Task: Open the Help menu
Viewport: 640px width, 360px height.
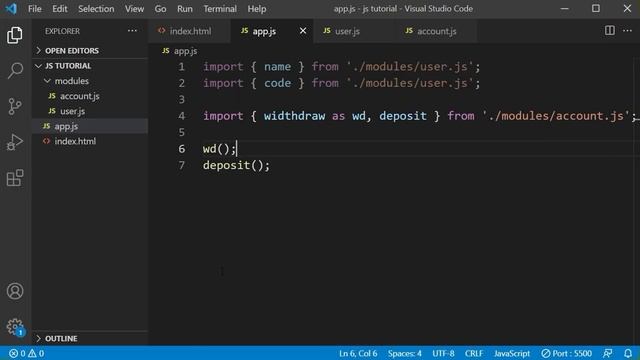Action: 257,9
